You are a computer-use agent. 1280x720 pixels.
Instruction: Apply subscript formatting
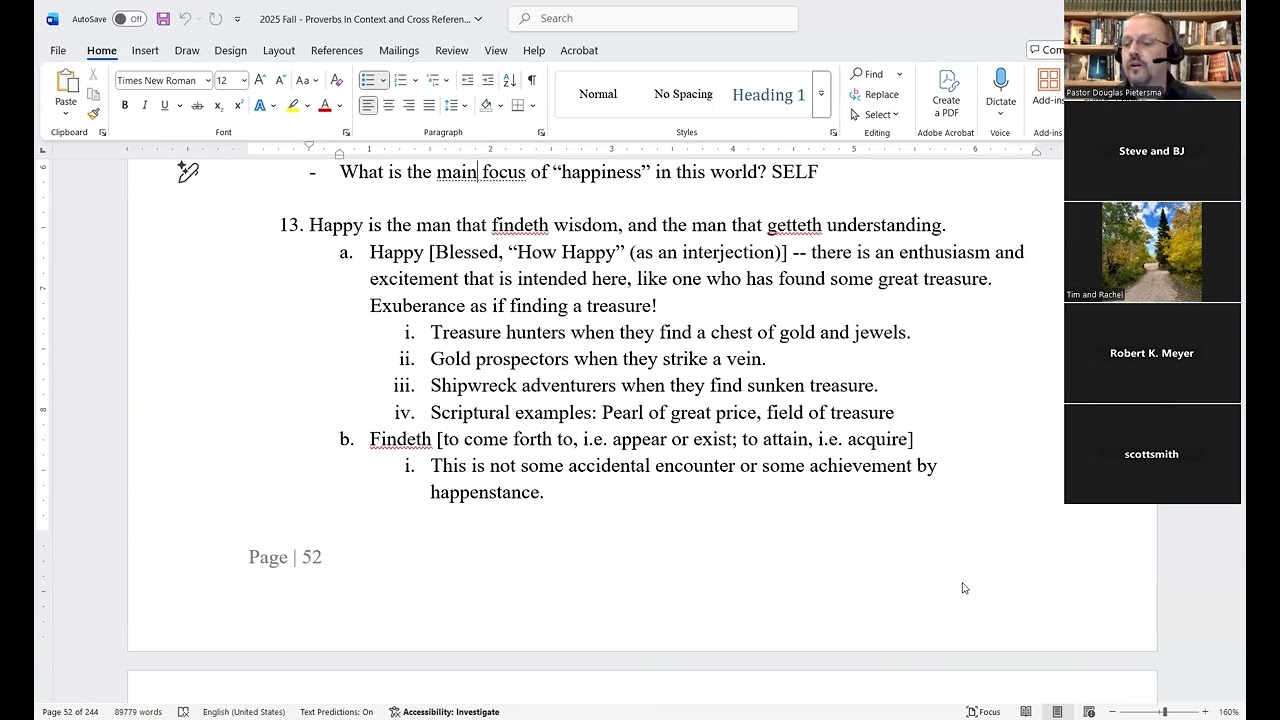coord(218,105)
